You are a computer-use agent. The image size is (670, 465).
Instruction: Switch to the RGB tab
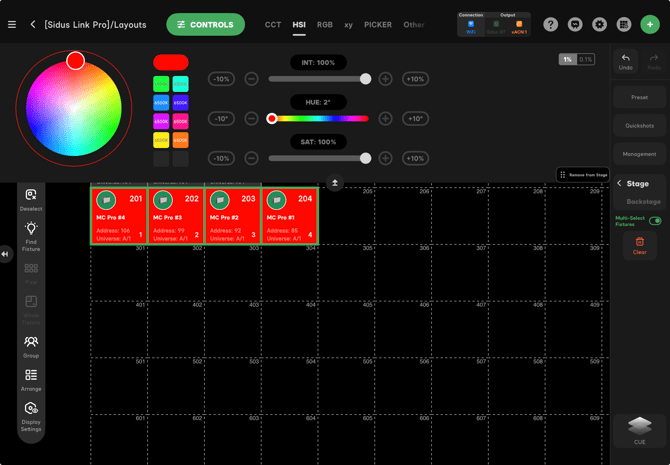[325, 24]
